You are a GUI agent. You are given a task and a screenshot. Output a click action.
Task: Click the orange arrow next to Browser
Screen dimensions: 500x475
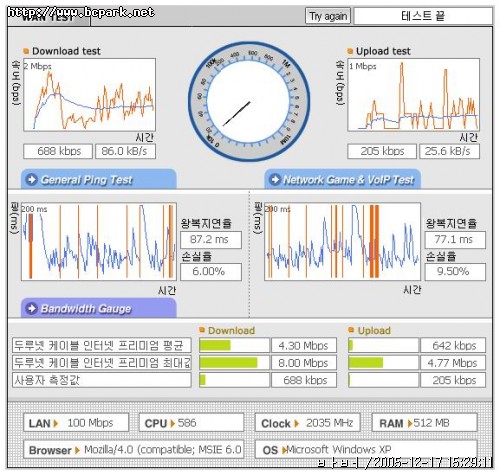coord(77,450)
